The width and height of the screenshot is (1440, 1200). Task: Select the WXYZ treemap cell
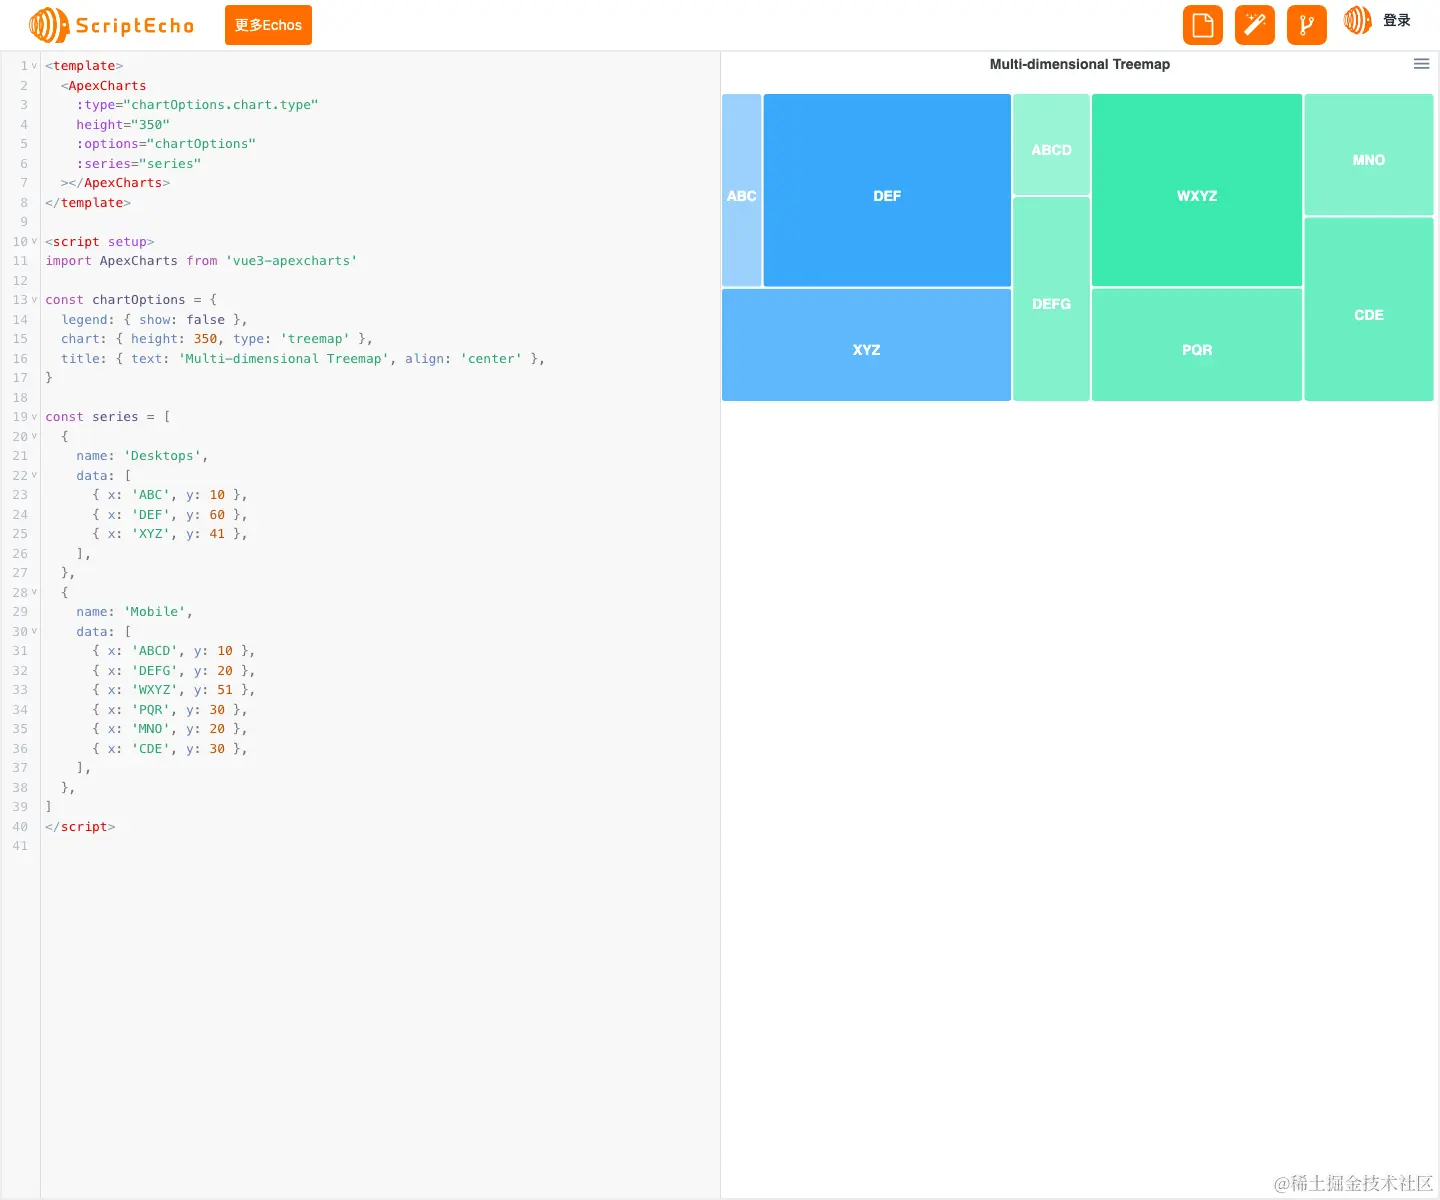pyautogui.click(x=1197, y=190)
